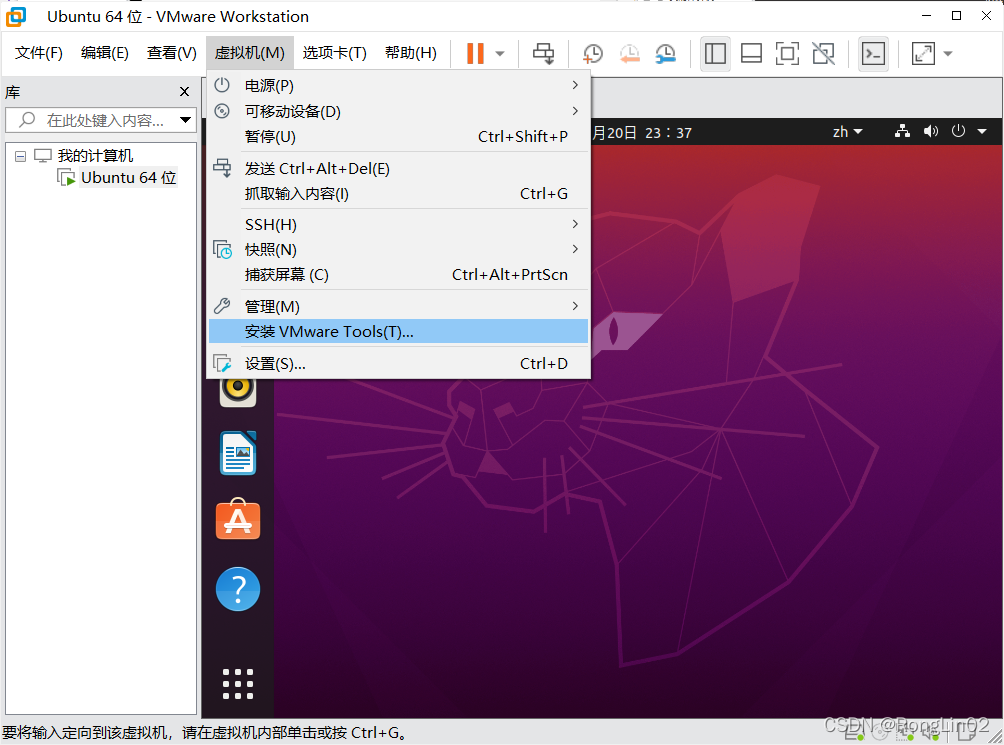Open the 选项卡(T) menu
Screen dimensions: 1004x745
(x=334, y=53)
